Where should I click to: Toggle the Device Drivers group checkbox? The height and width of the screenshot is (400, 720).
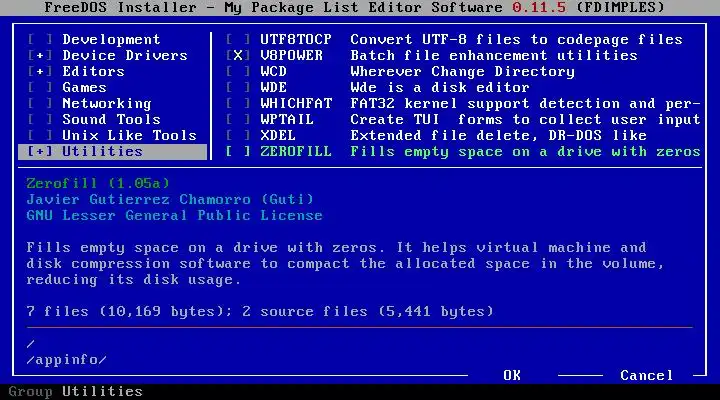(40, 56)
